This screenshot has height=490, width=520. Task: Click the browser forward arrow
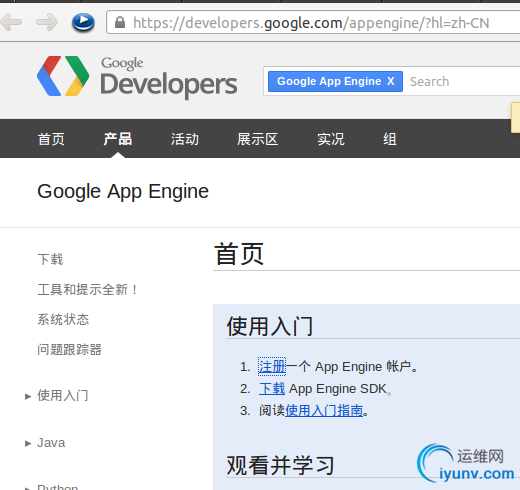(47, 22)
